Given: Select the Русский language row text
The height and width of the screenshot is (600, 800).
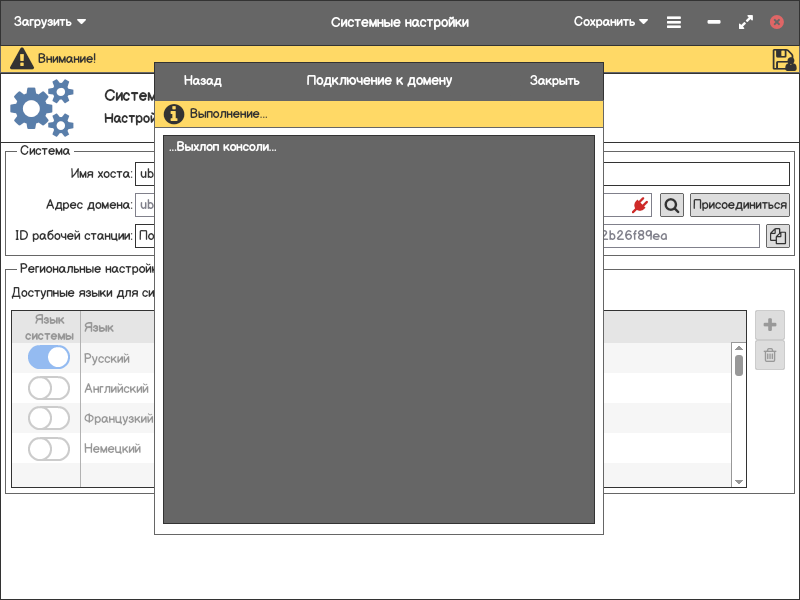Looking at the screenshot, I should (107, 358).
